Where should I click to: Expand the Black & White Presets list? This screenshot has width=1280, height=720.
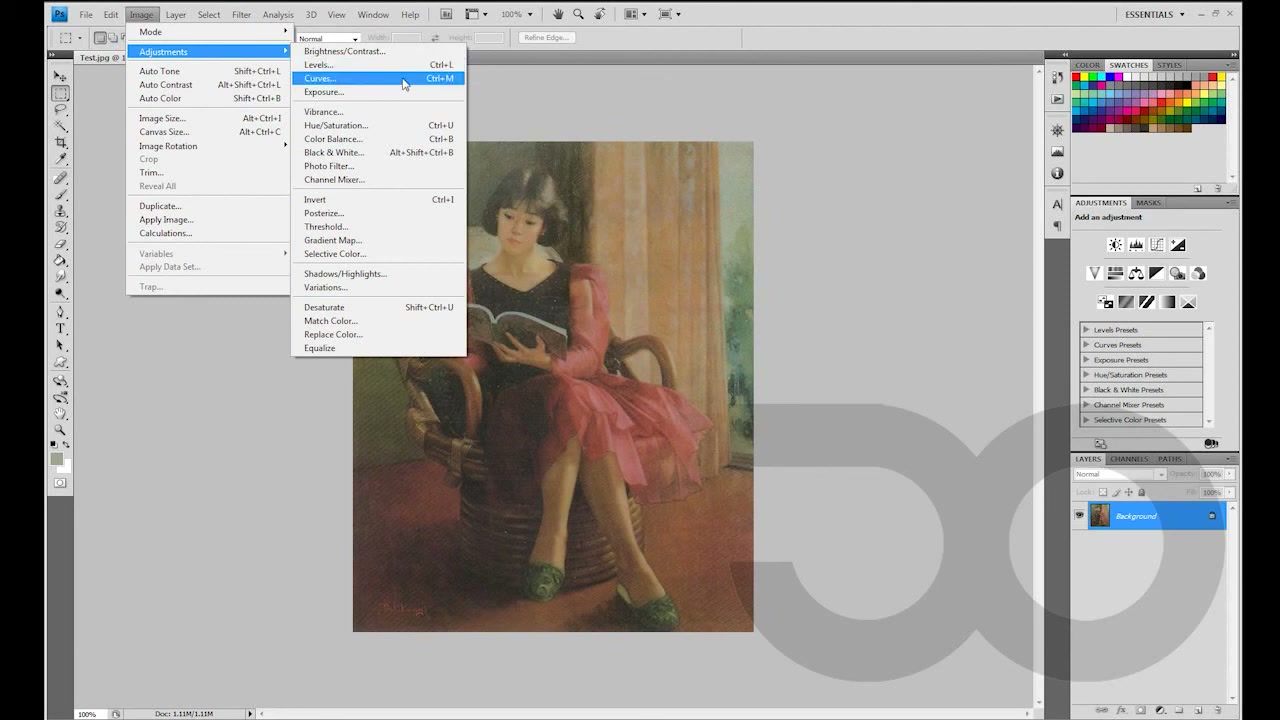[x=1087, y=390]
